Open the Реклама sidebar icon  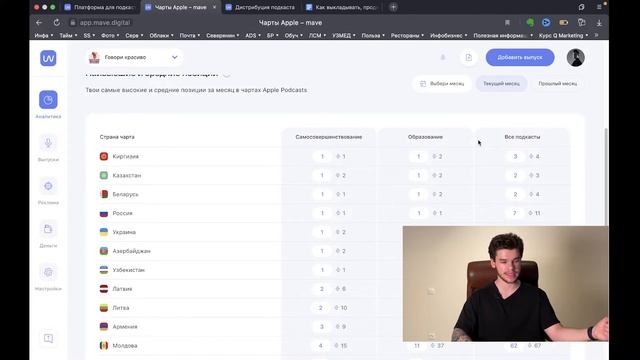point(48,186)
